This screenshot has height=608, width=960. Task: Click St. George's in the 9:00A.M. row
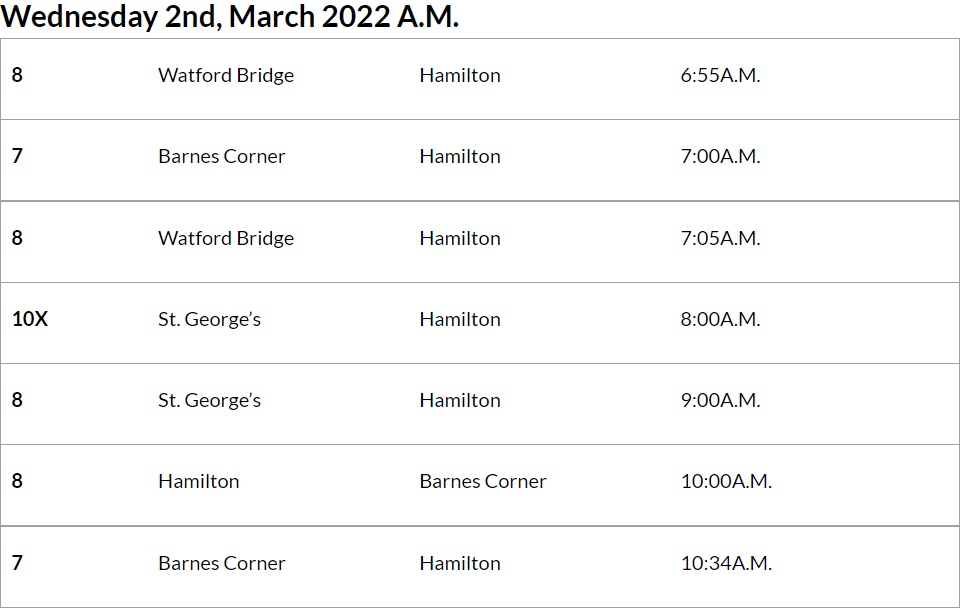click(209, 401)
